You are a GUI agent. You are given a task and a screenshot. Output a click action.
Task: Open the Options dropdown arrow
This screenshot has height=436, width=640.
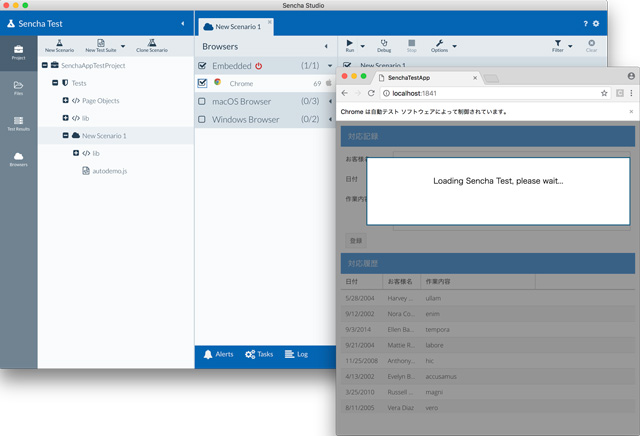454,46
